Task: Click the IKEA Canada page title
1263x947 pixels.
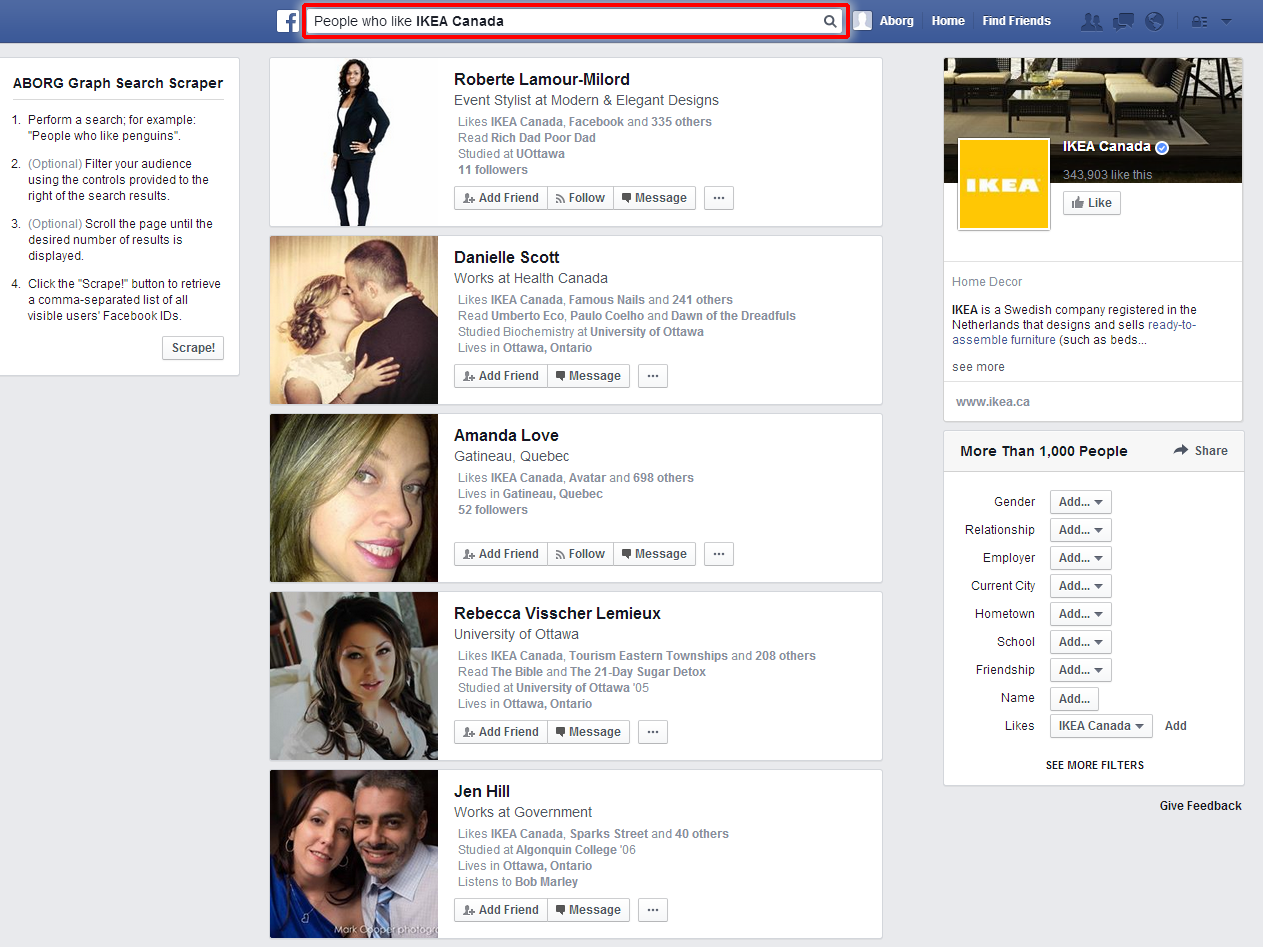Action: 1107,146
